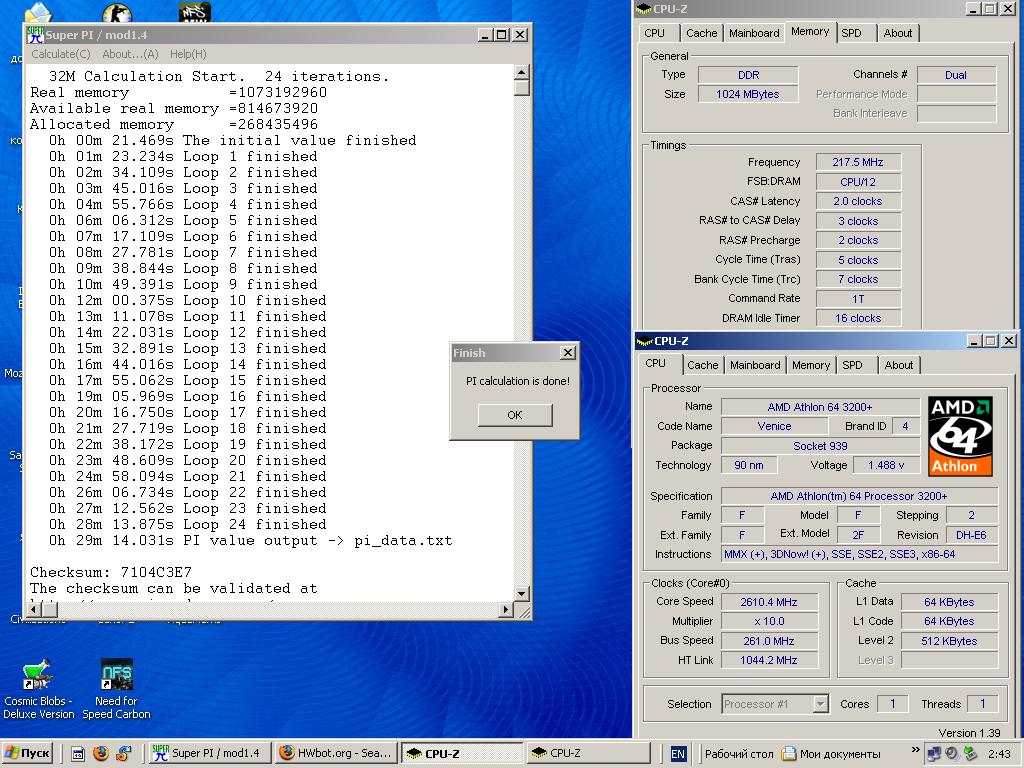Click the EN language indicator
The image size is (1024, 768).
click(678, 754)
